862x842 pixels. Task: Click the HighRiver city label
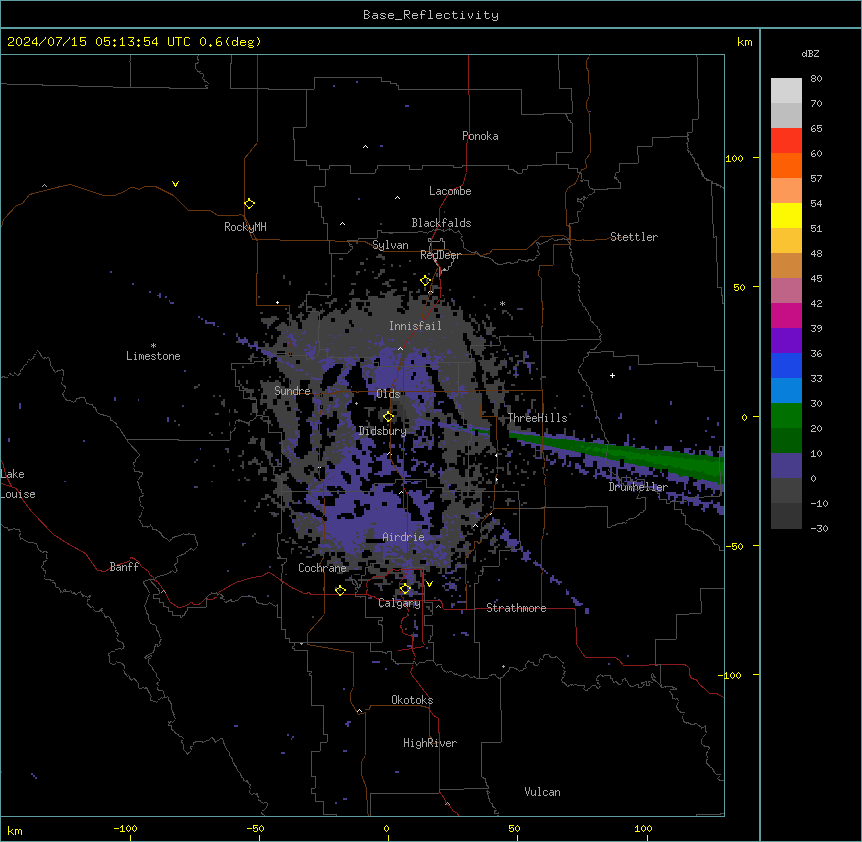[430, 743]
